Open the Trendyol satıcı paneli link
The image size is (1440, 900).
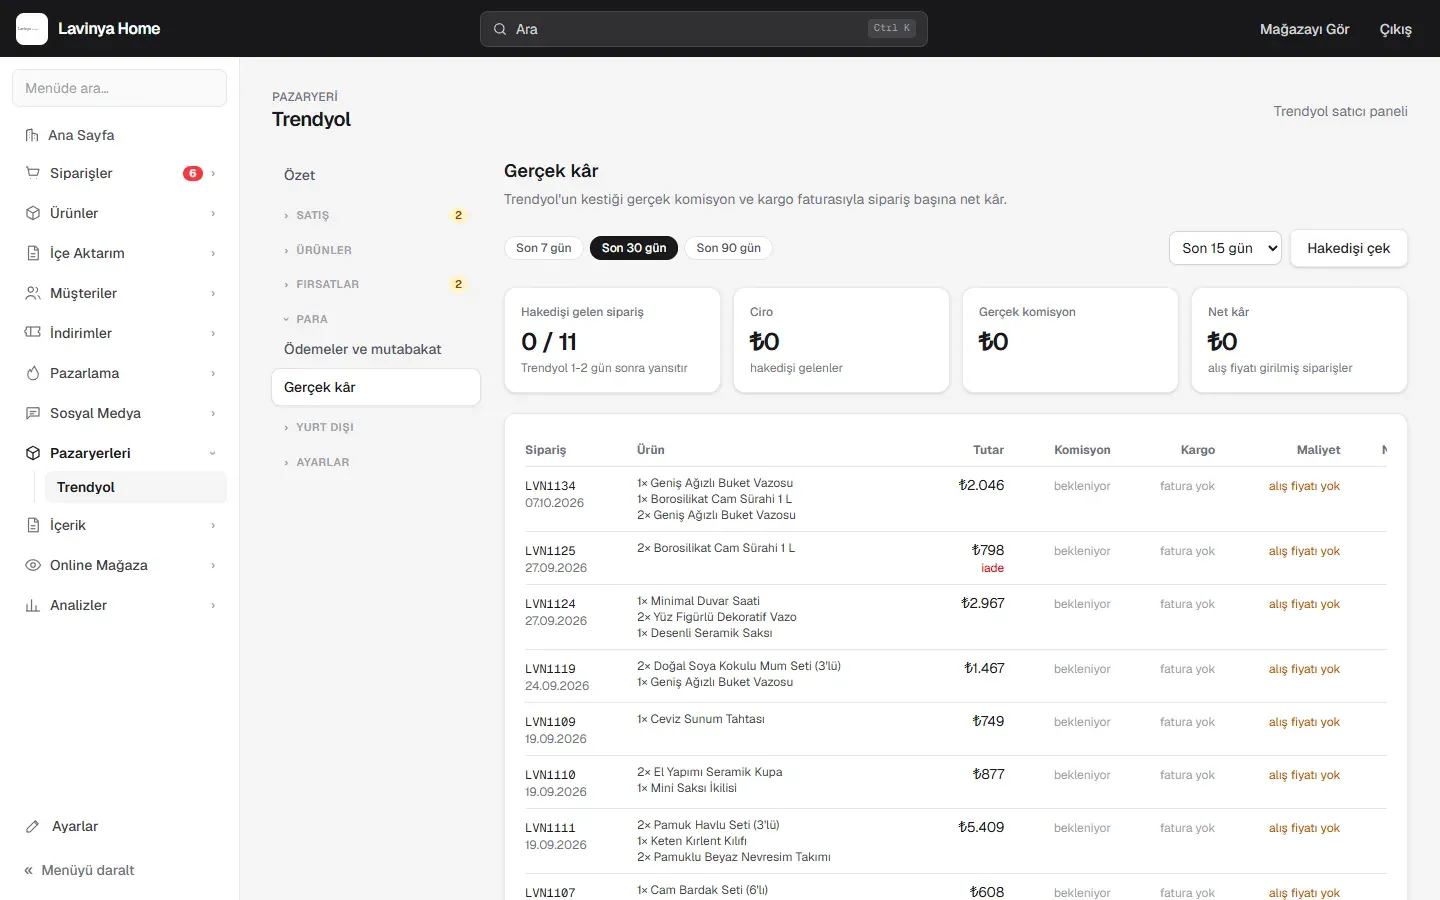[1341, 111]
